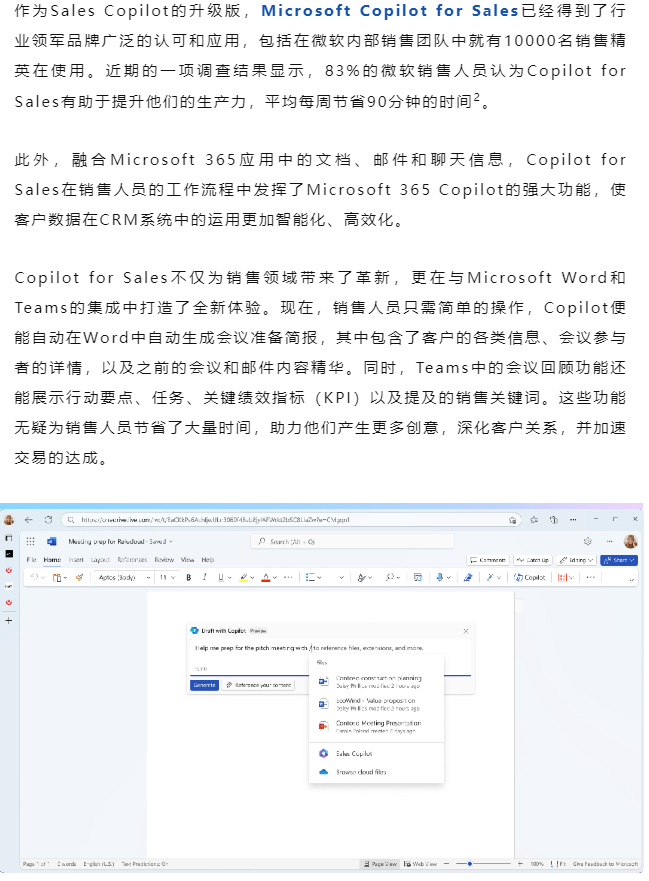Click the zoom out minus icon
The image size is (649, 881).
click(x=446, y=864)
